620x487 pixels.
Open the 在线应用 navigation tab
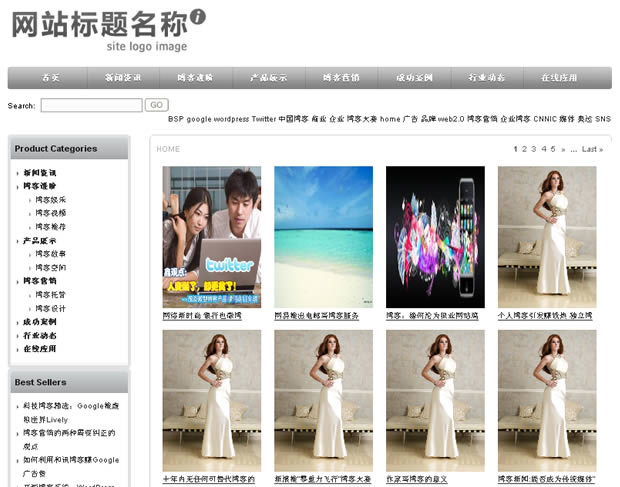(559, 77)
